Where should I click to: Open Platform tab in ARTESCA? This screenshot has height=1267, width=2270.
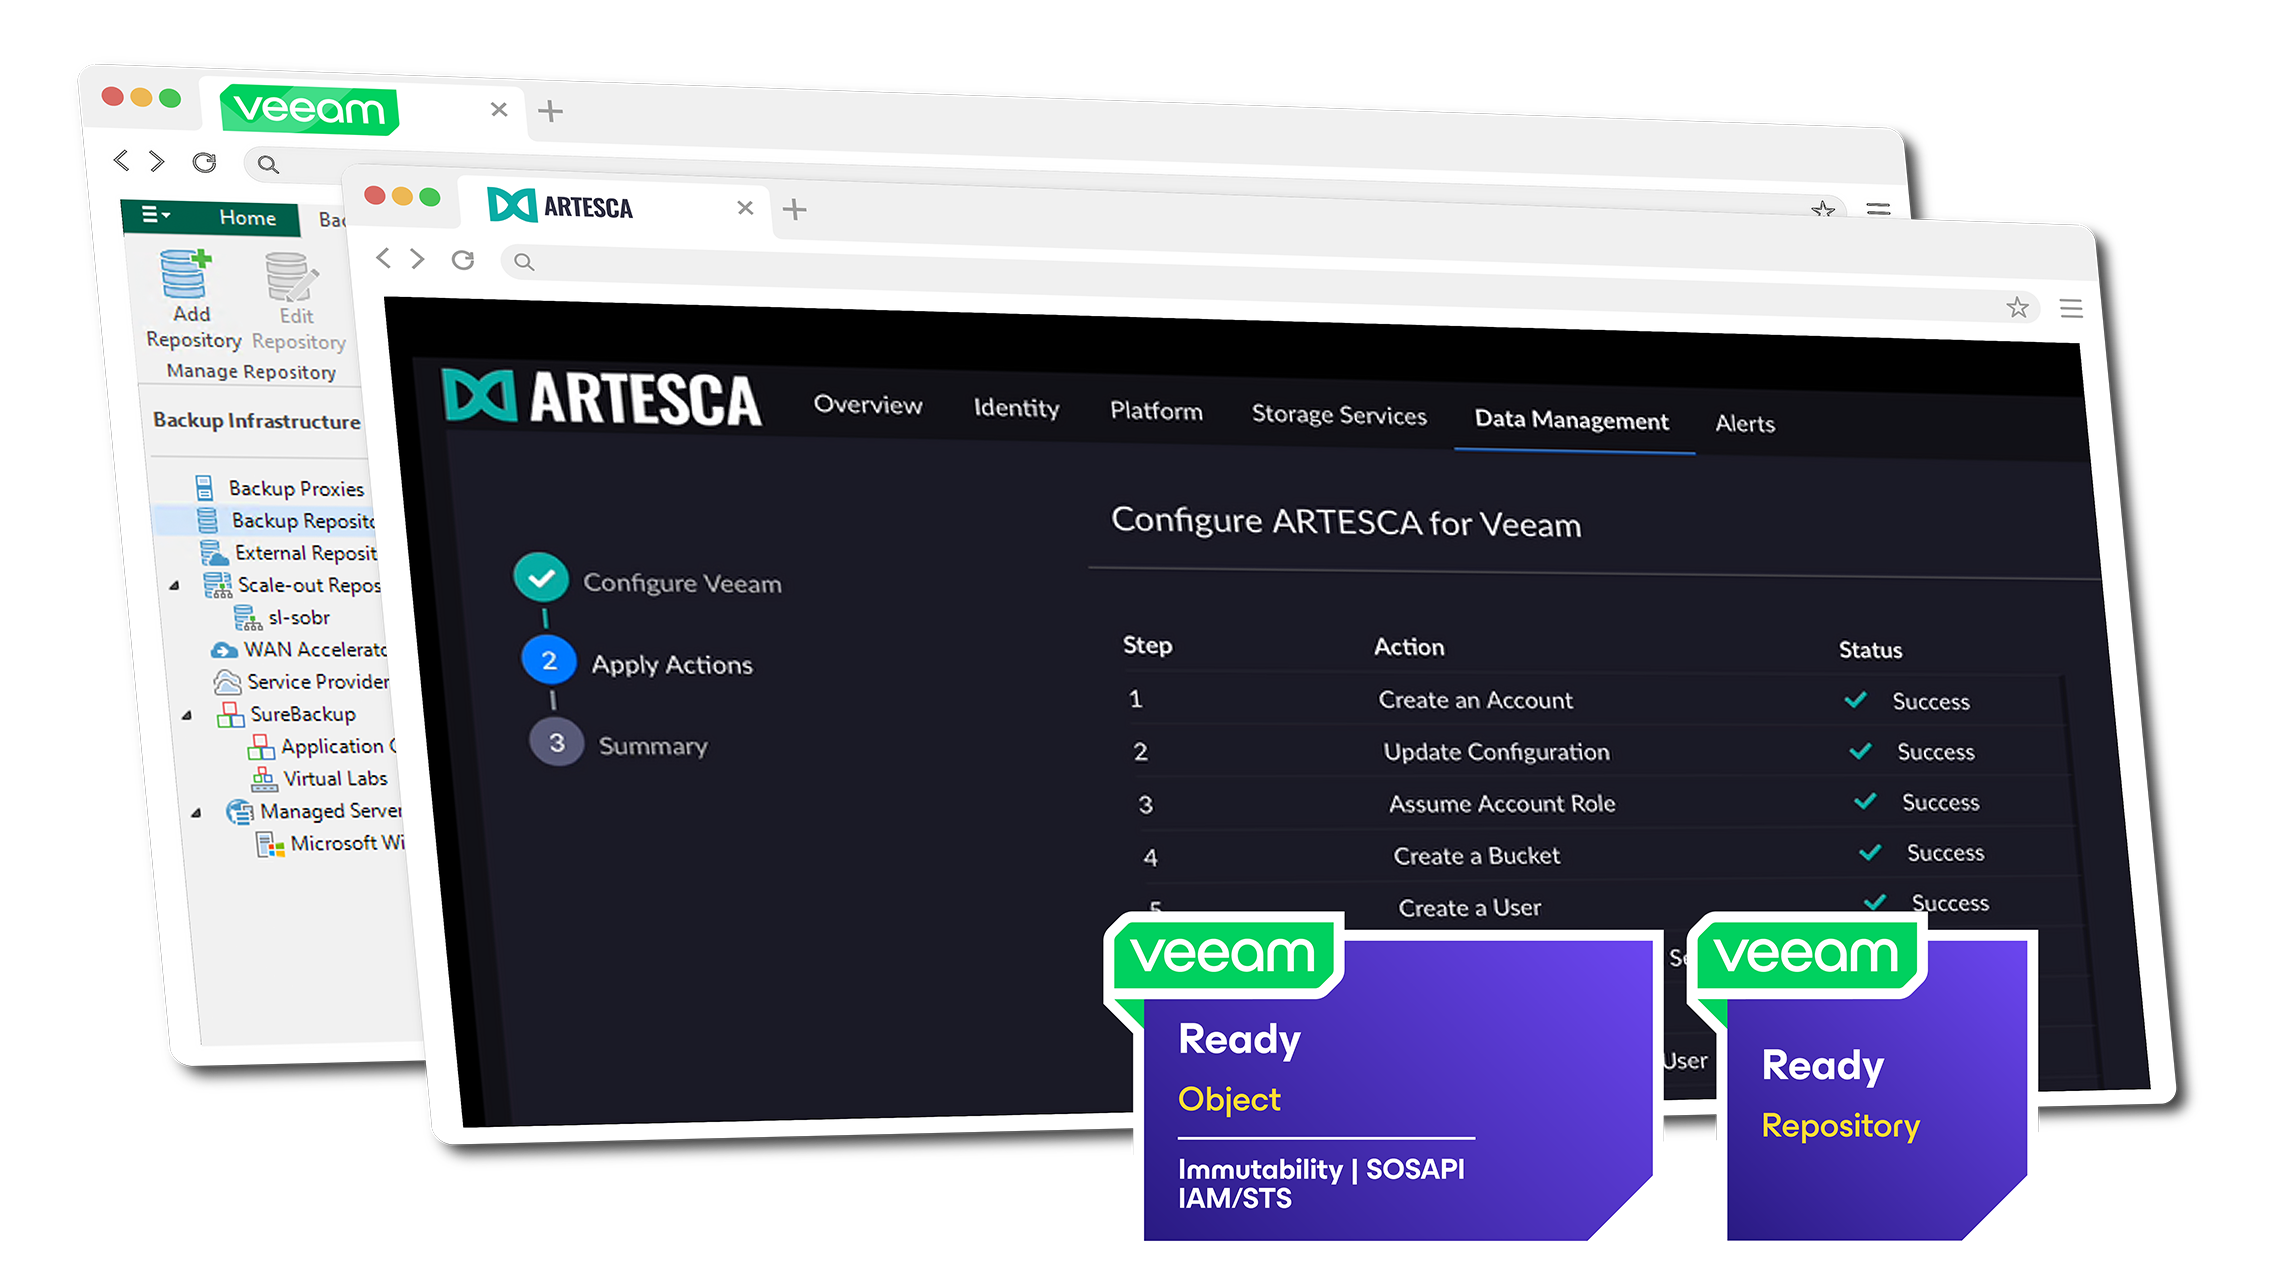click(x=1156, y=411)
